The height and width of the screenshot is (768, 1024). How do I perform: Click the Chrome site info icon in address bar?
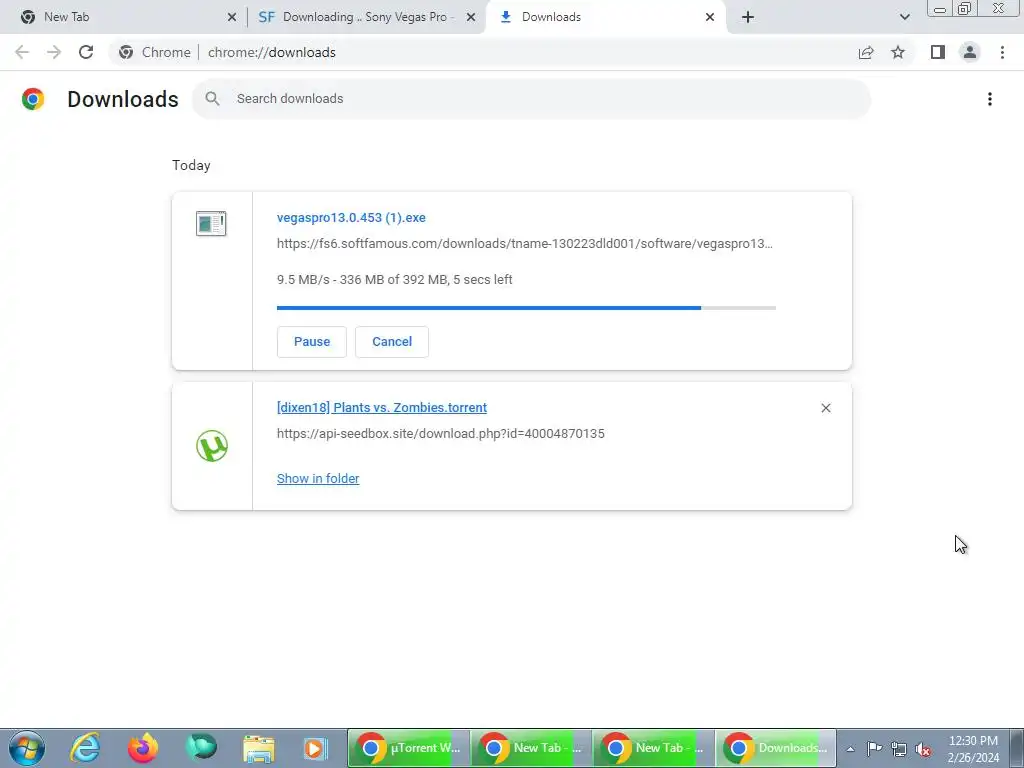tap(126, 52)
